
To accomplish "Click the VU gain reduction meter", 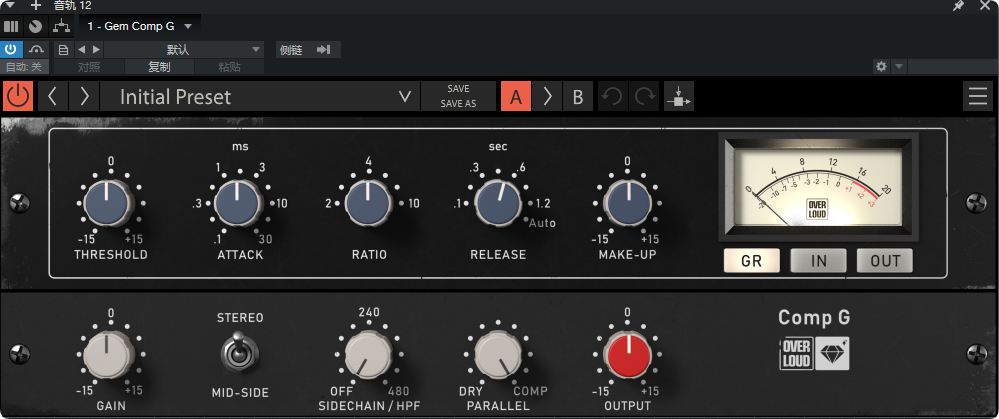I will [x=818, y=187].
